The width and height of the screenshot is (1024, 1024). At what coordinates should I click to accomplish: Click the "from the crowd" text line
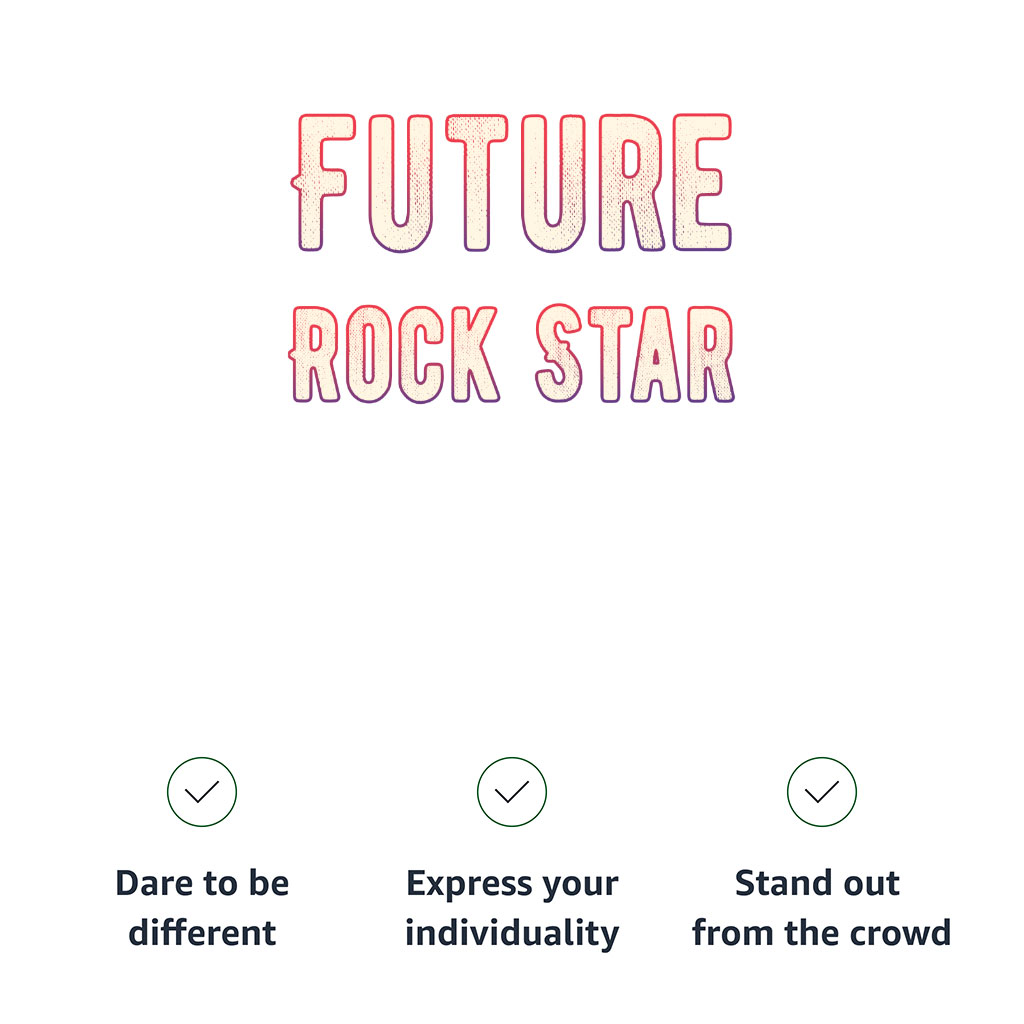pos(821,933)
